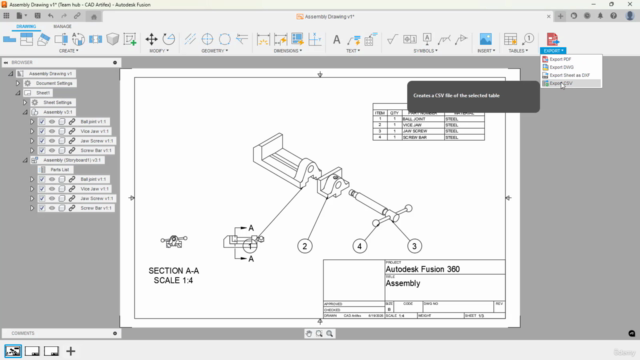The image size is (640, 360).
Task: Select the Center Mark Pattern circle tool
Action: (x=224, y=39)
